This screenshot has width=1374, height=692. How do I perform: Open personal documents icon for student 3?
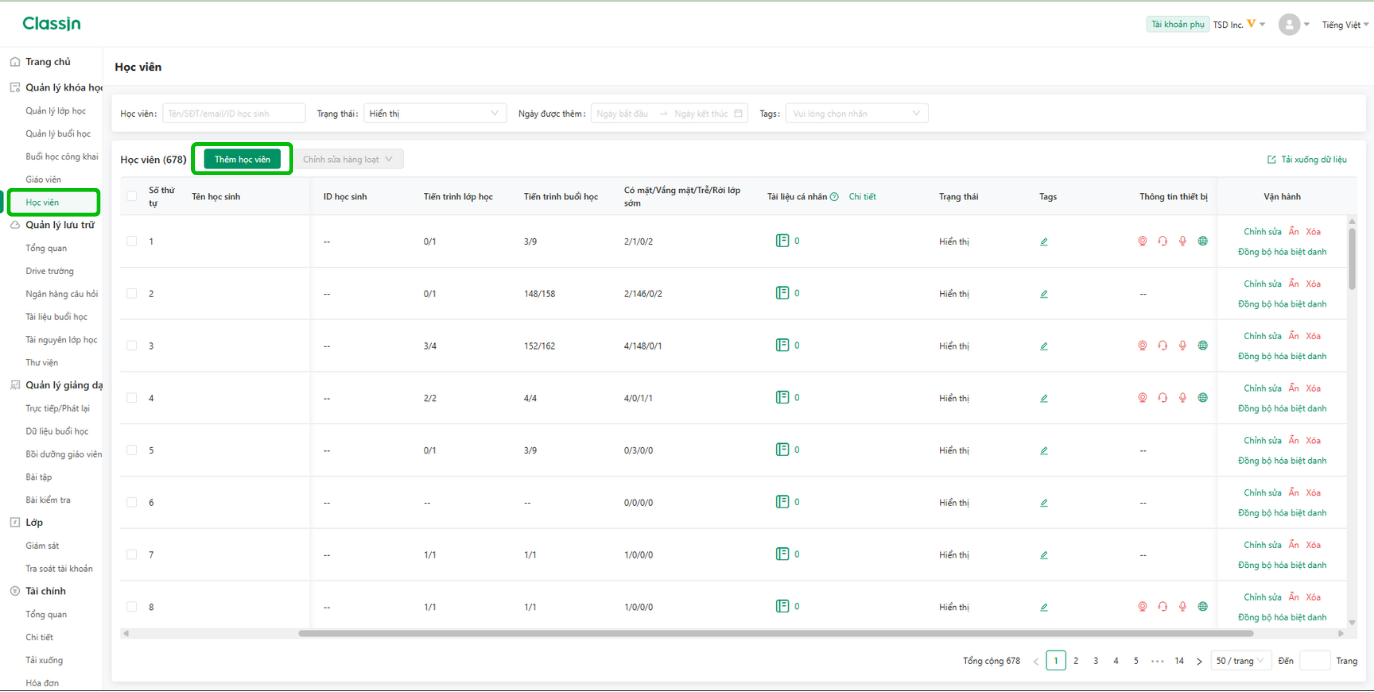pyautogui.click(x=783, y=345)
